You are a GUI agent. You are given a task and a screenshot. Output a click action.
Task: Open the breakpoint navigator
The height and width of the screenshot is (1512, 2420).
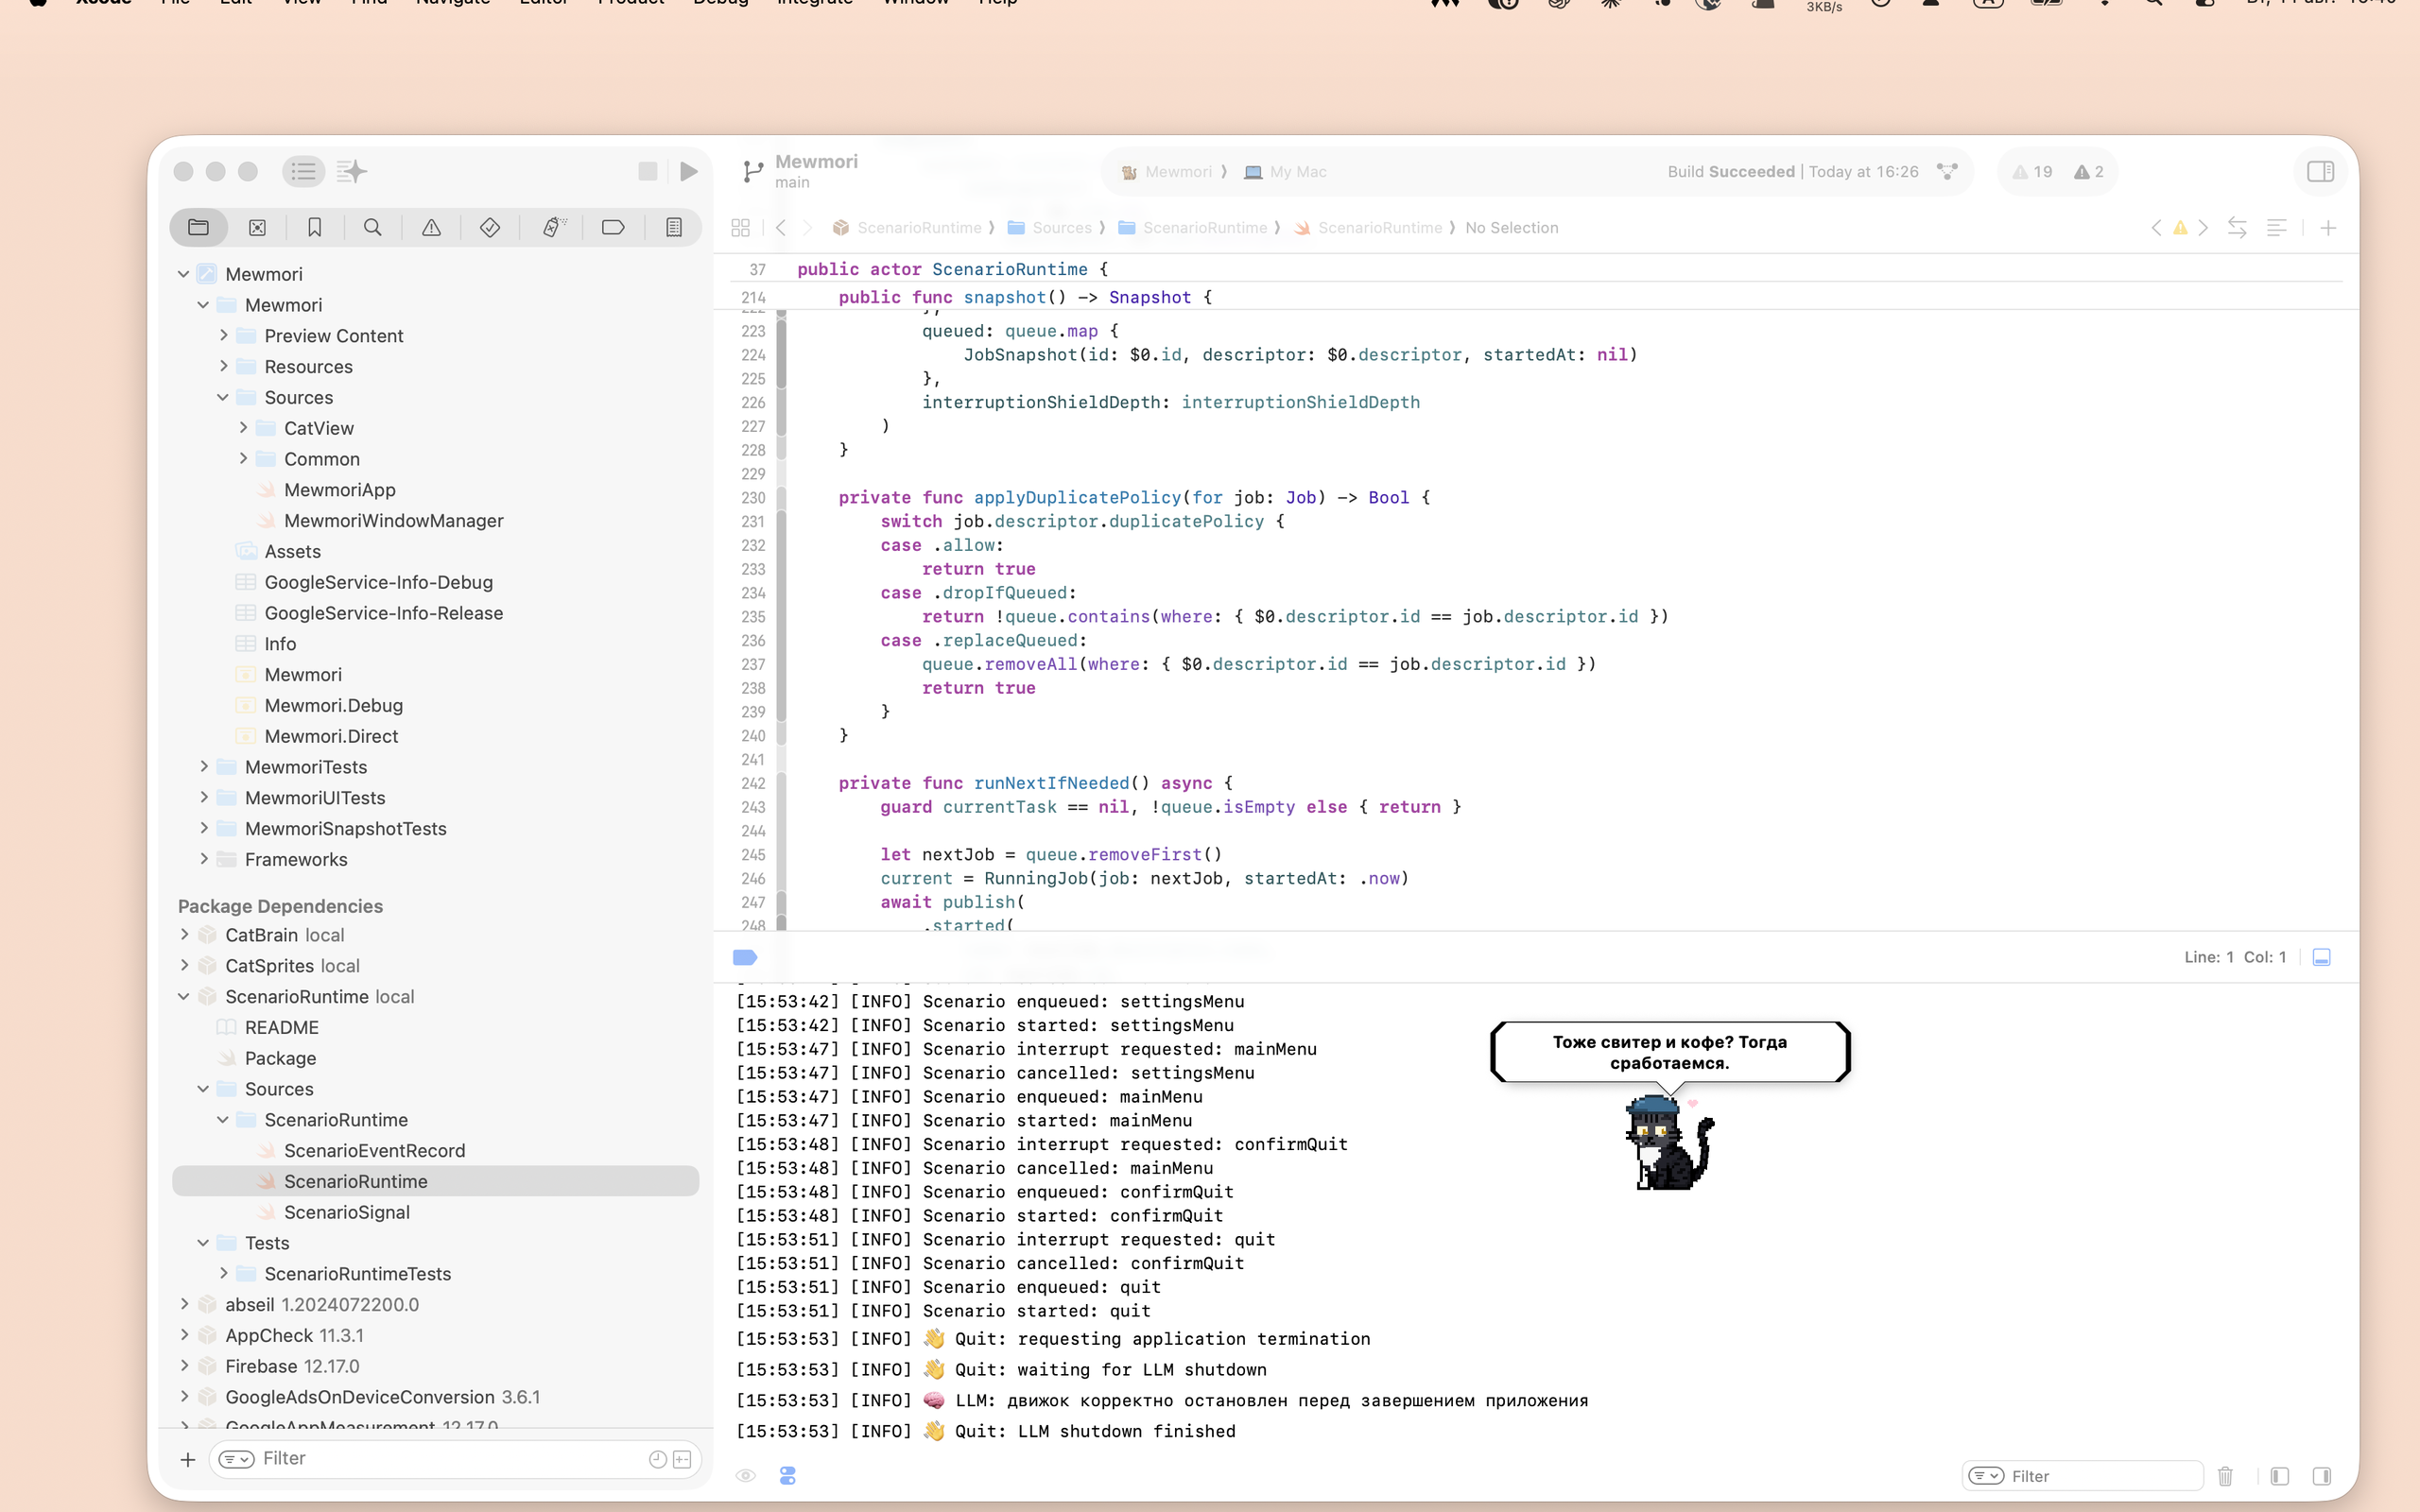613,228
